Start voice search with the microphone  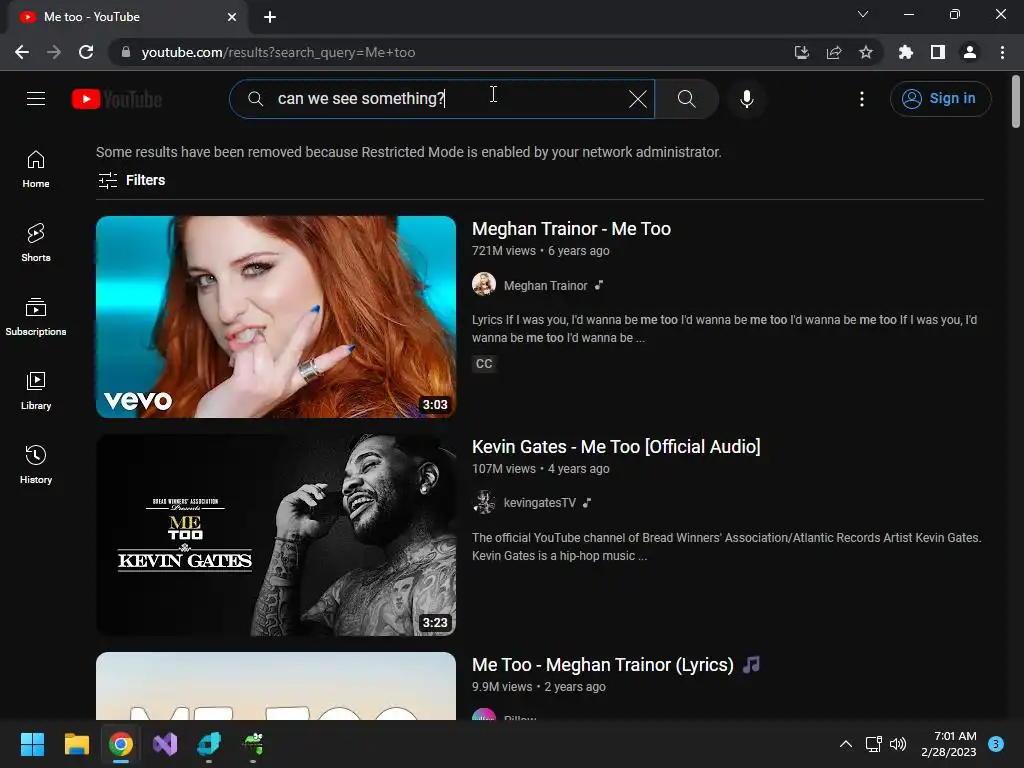(746, 99)
